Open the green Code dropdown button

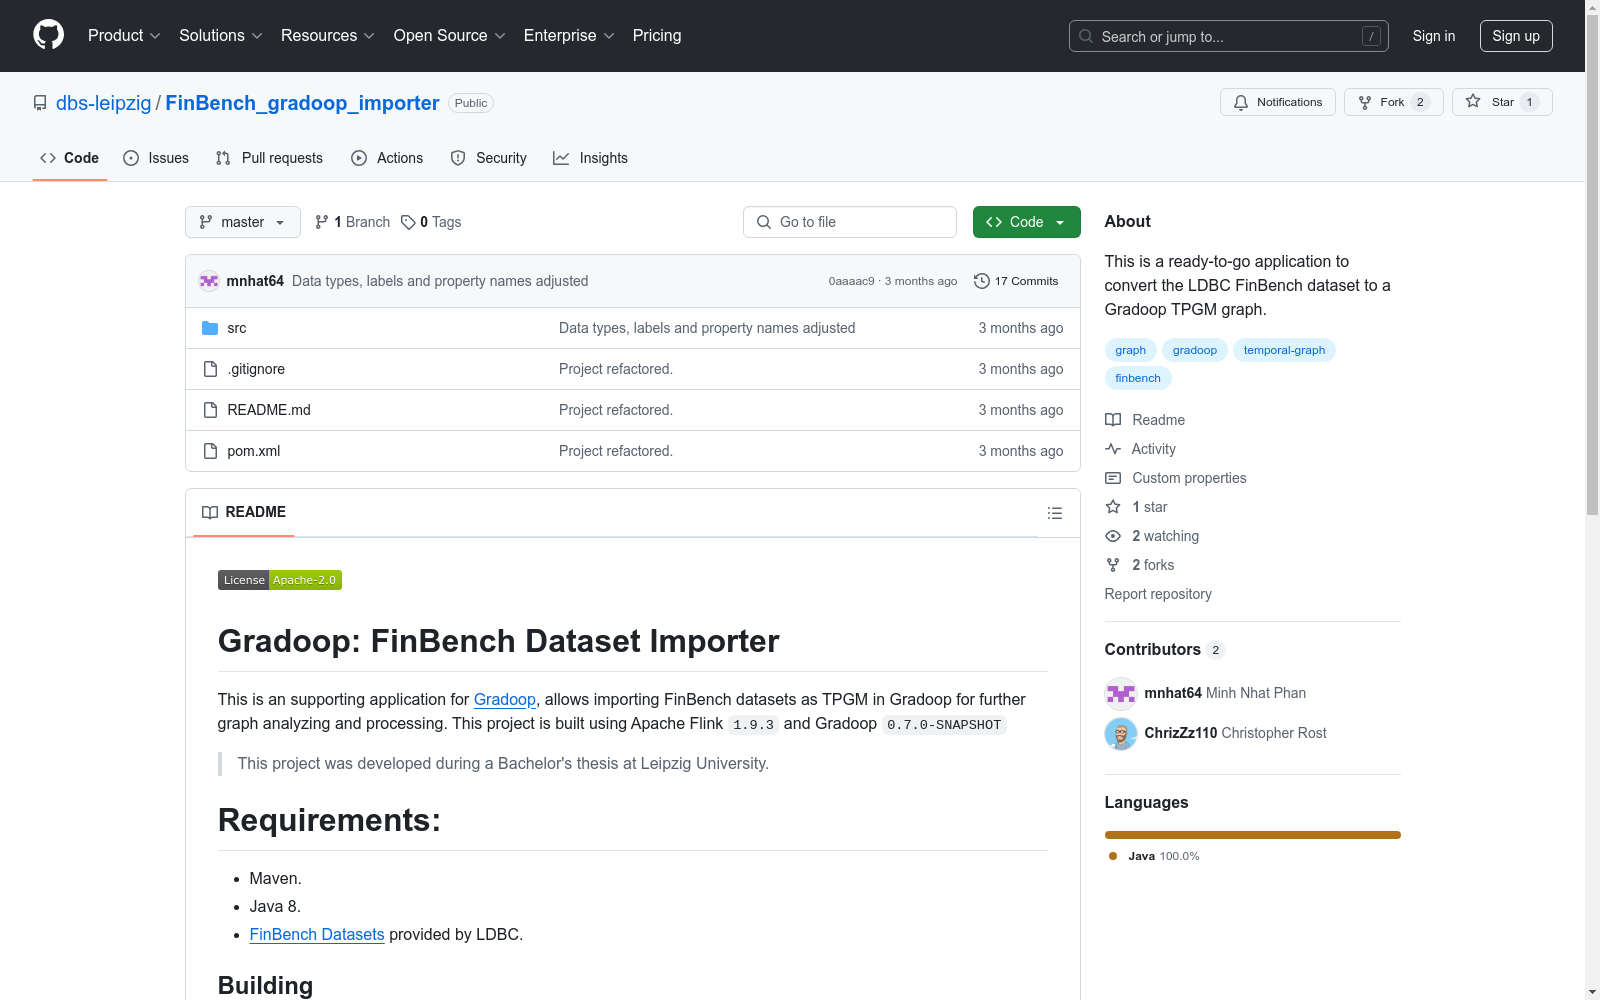click(1027, 222)
